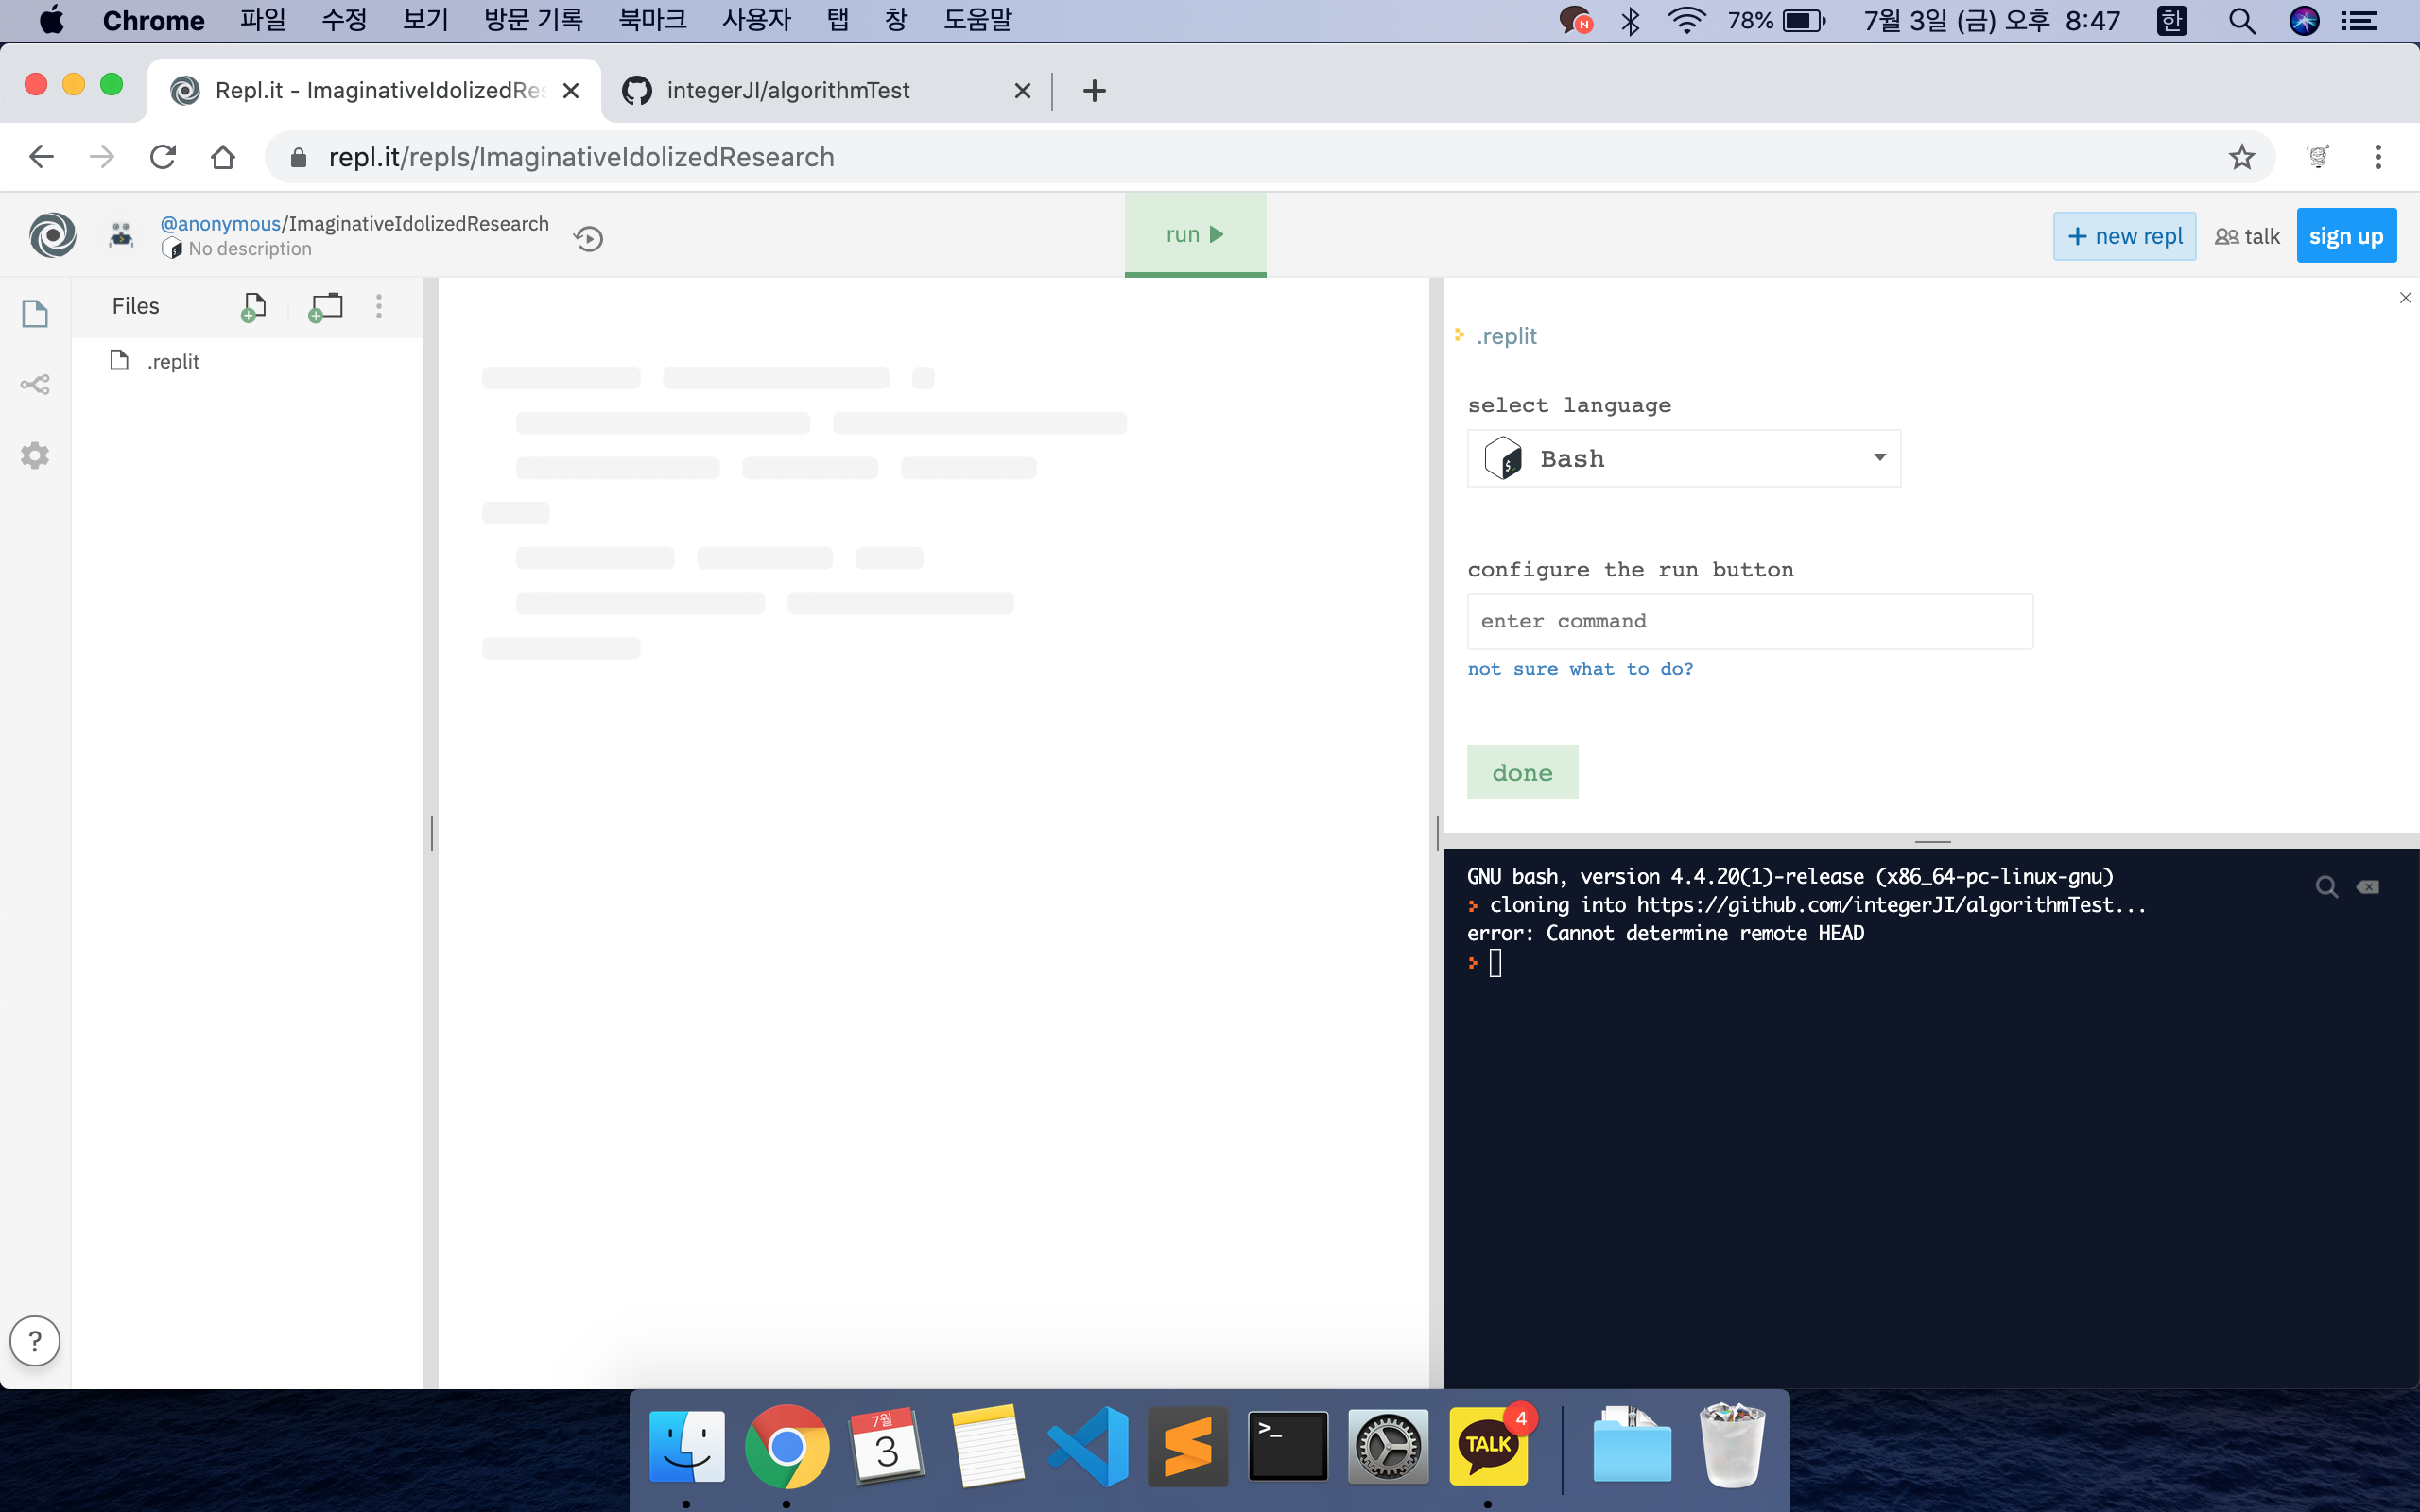Open the Files three-dot menu
Image resolution: width=2420 pixels, height=1512 pixels.
coord(379,306)
